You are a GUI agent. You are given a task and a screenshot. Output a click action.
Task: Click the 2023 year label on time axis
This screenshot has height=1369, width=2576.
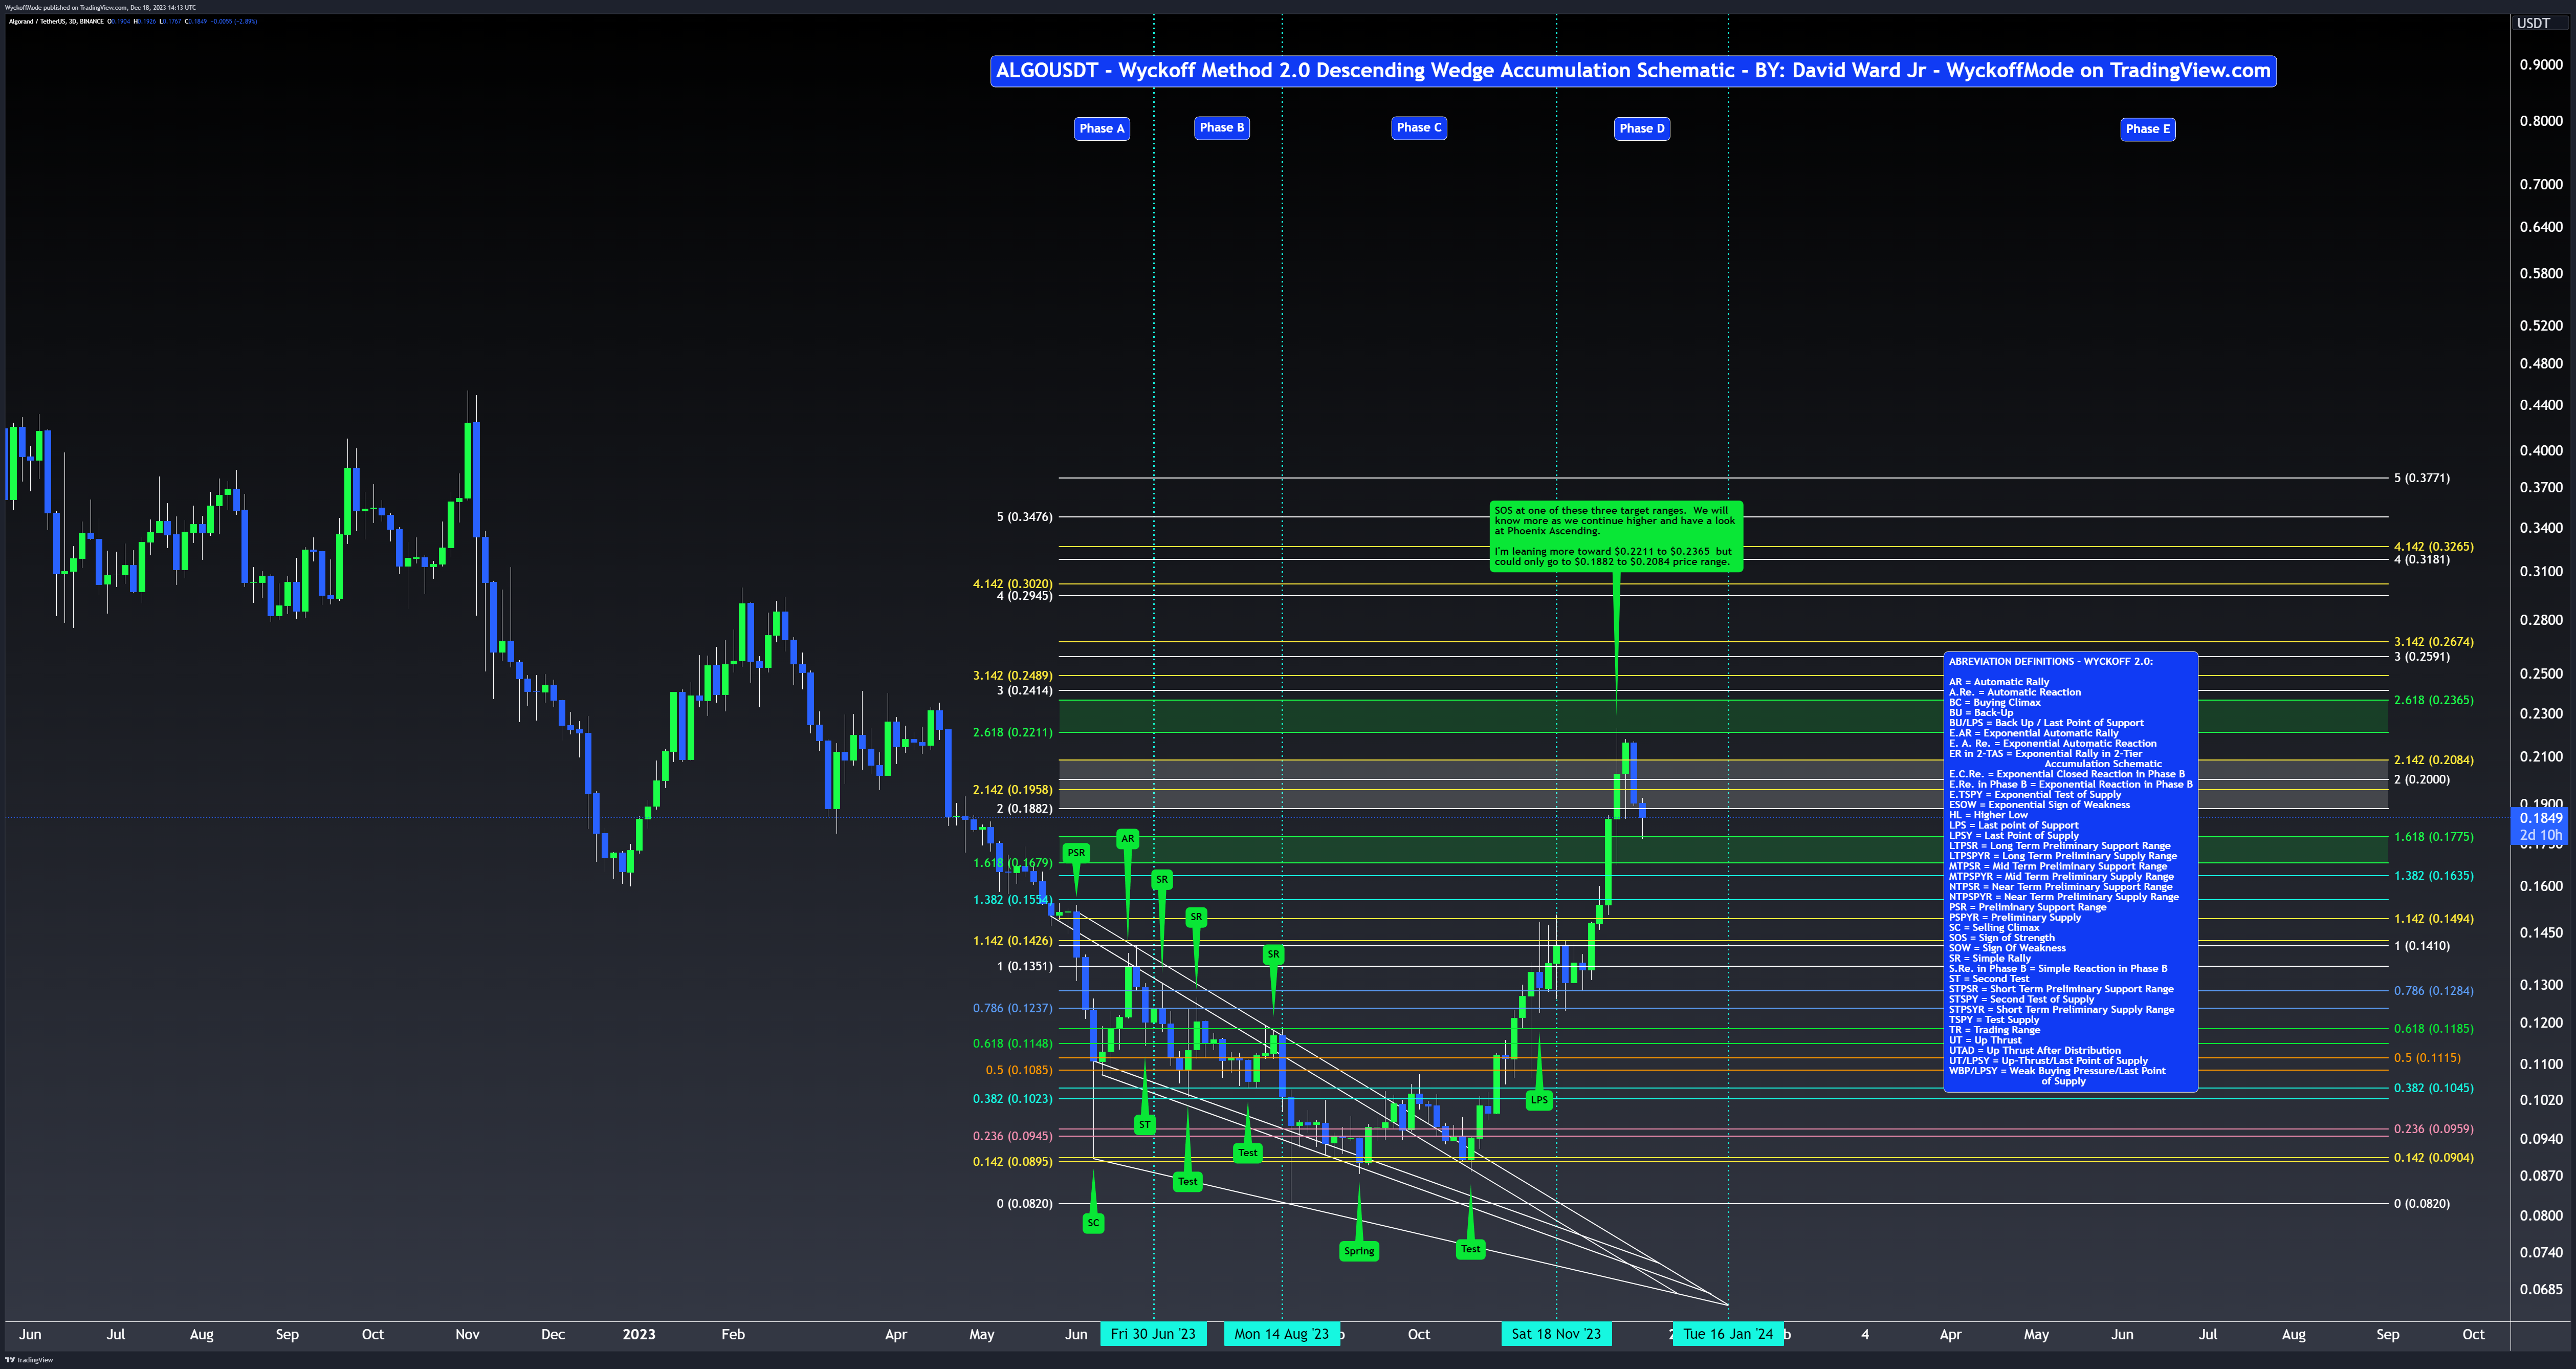639,1334
